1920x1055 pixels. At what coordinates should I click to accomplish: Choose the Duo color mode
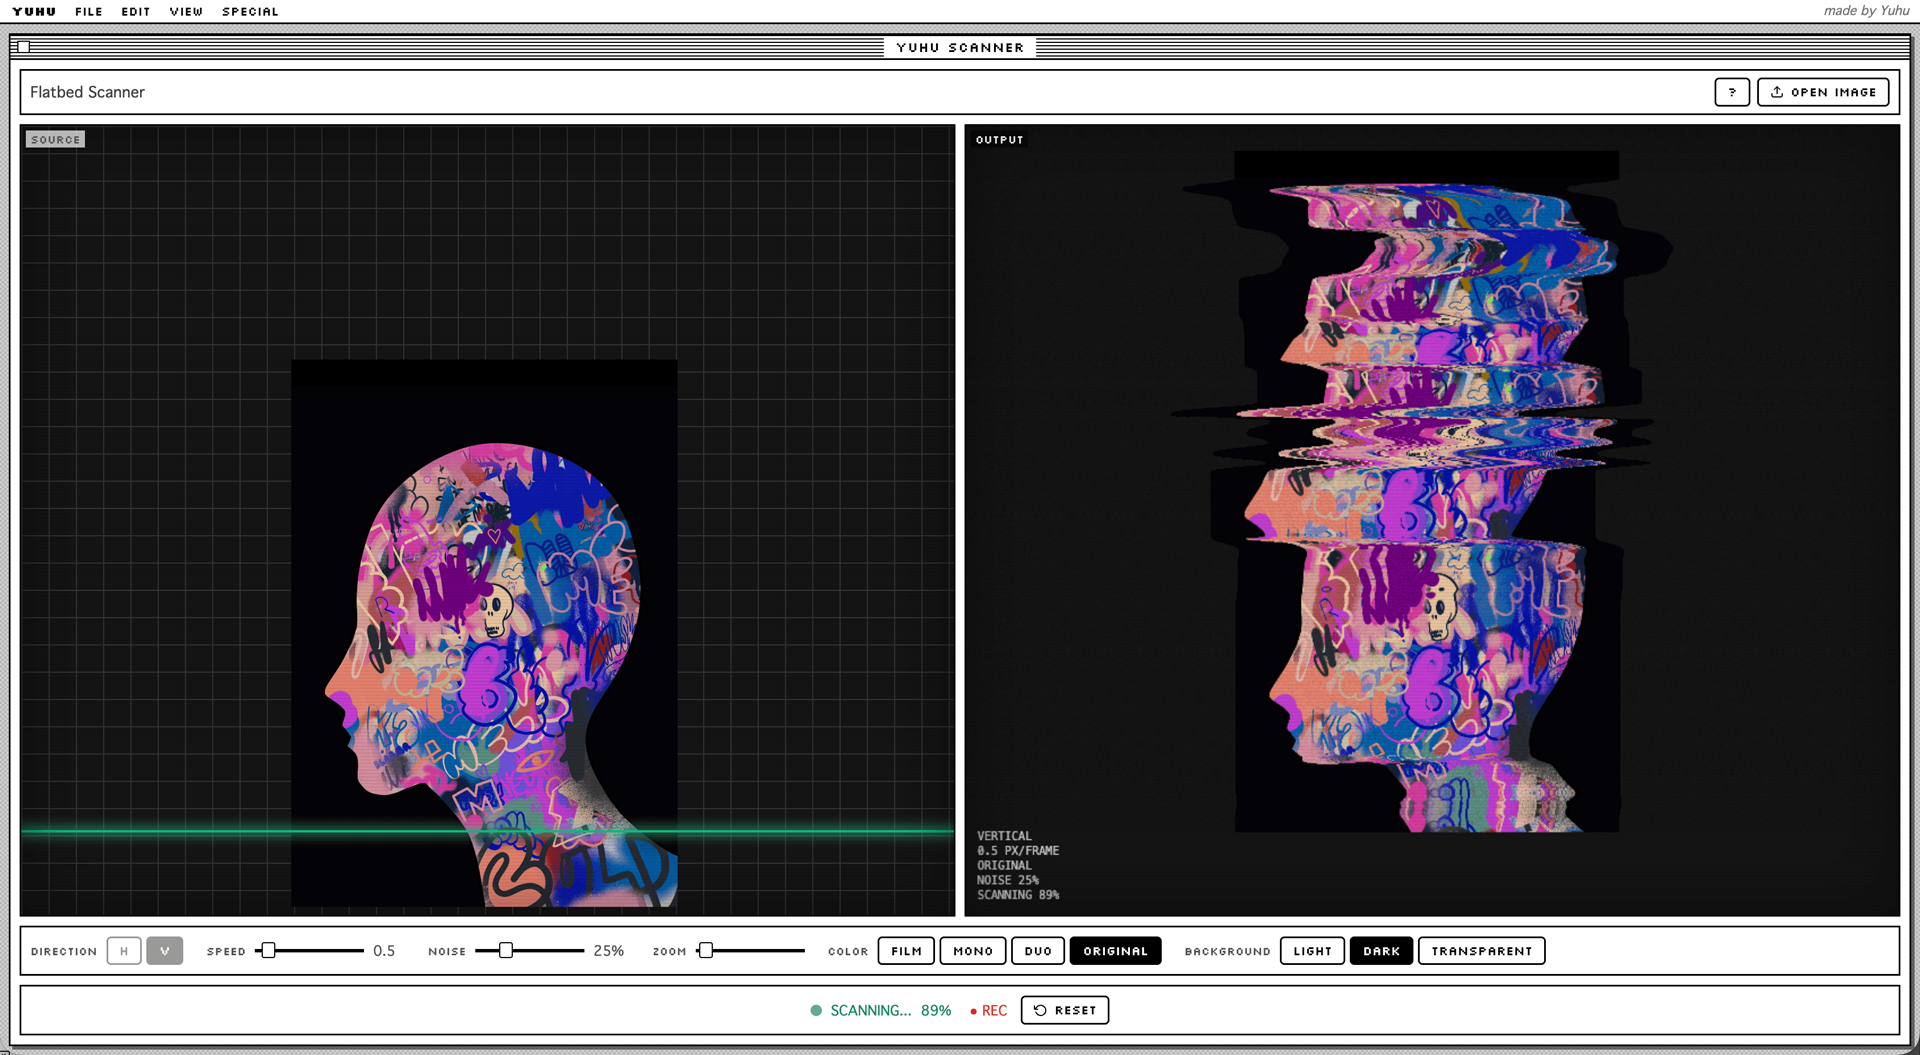[x=1038, y=951]
